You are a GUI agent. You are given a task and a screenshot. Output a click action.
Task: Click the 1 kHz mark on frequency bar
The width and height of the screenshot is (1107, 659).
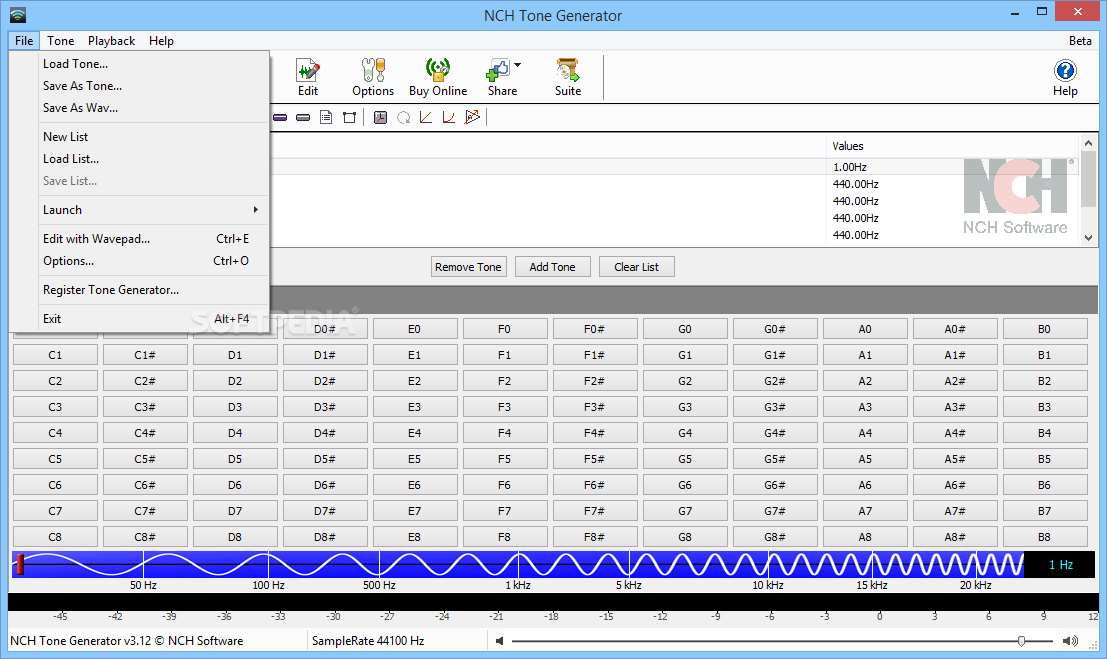point(518,586)
